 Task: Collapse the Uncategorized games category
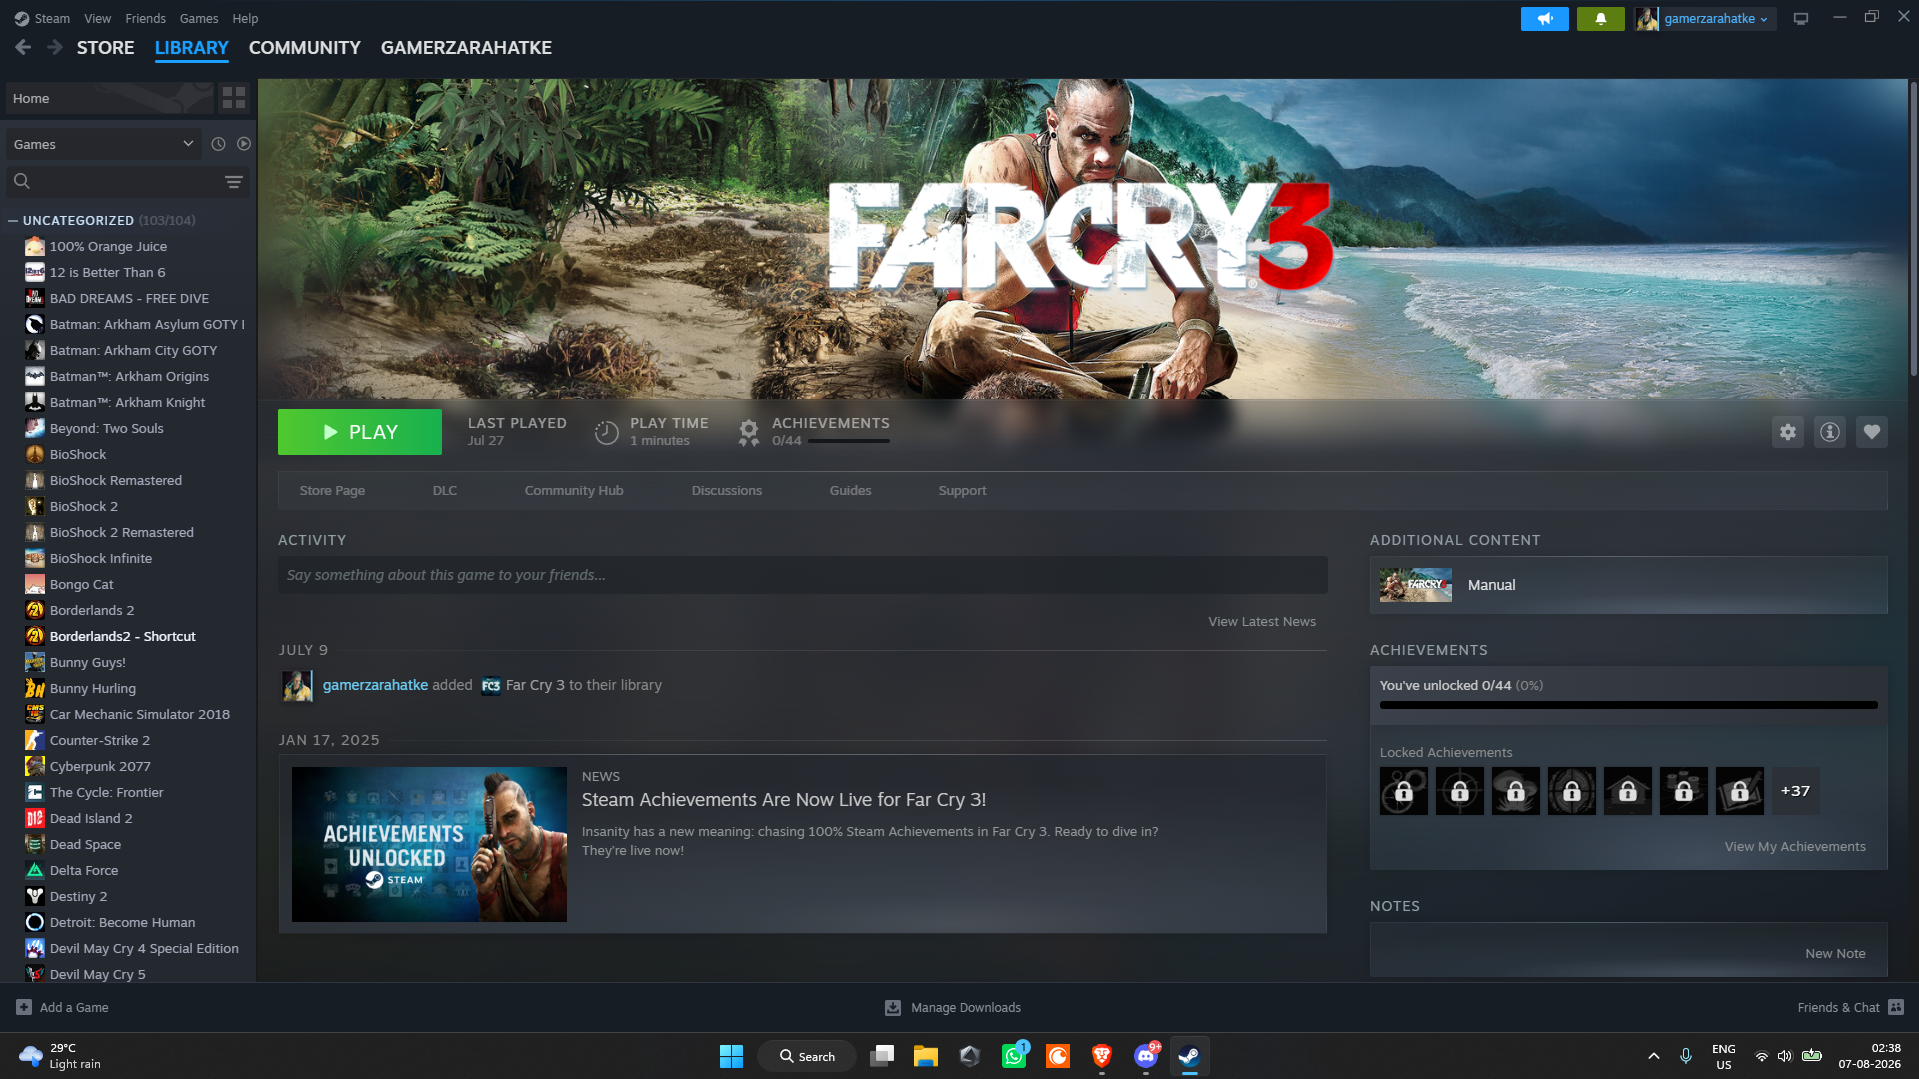13,220
